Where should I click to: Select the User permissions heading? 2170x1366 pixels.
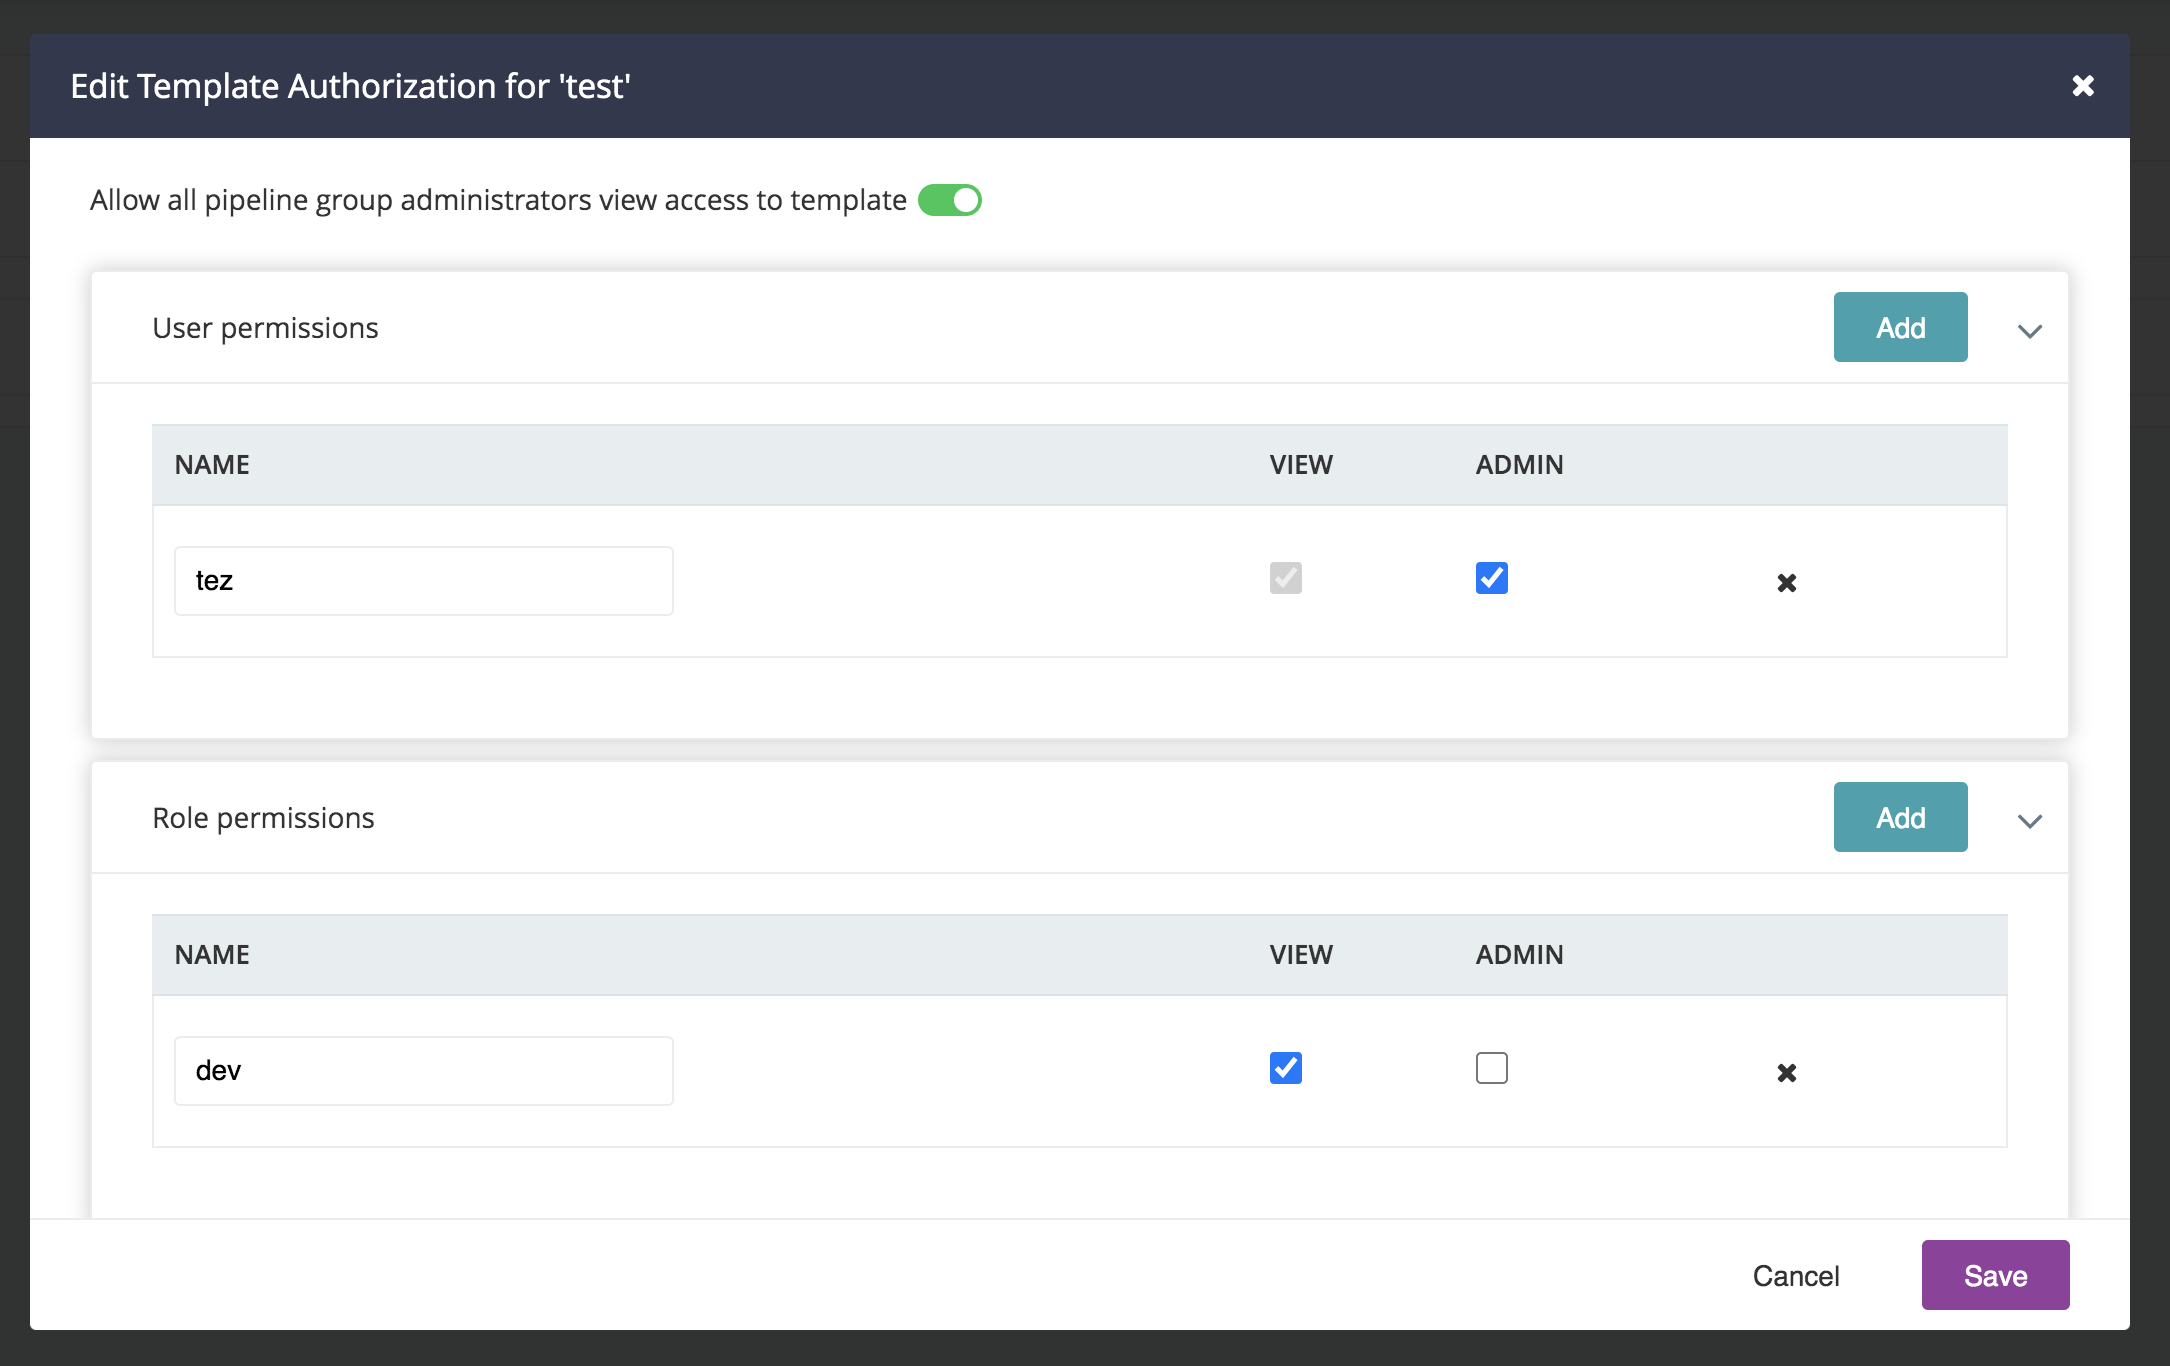point(265,328)
